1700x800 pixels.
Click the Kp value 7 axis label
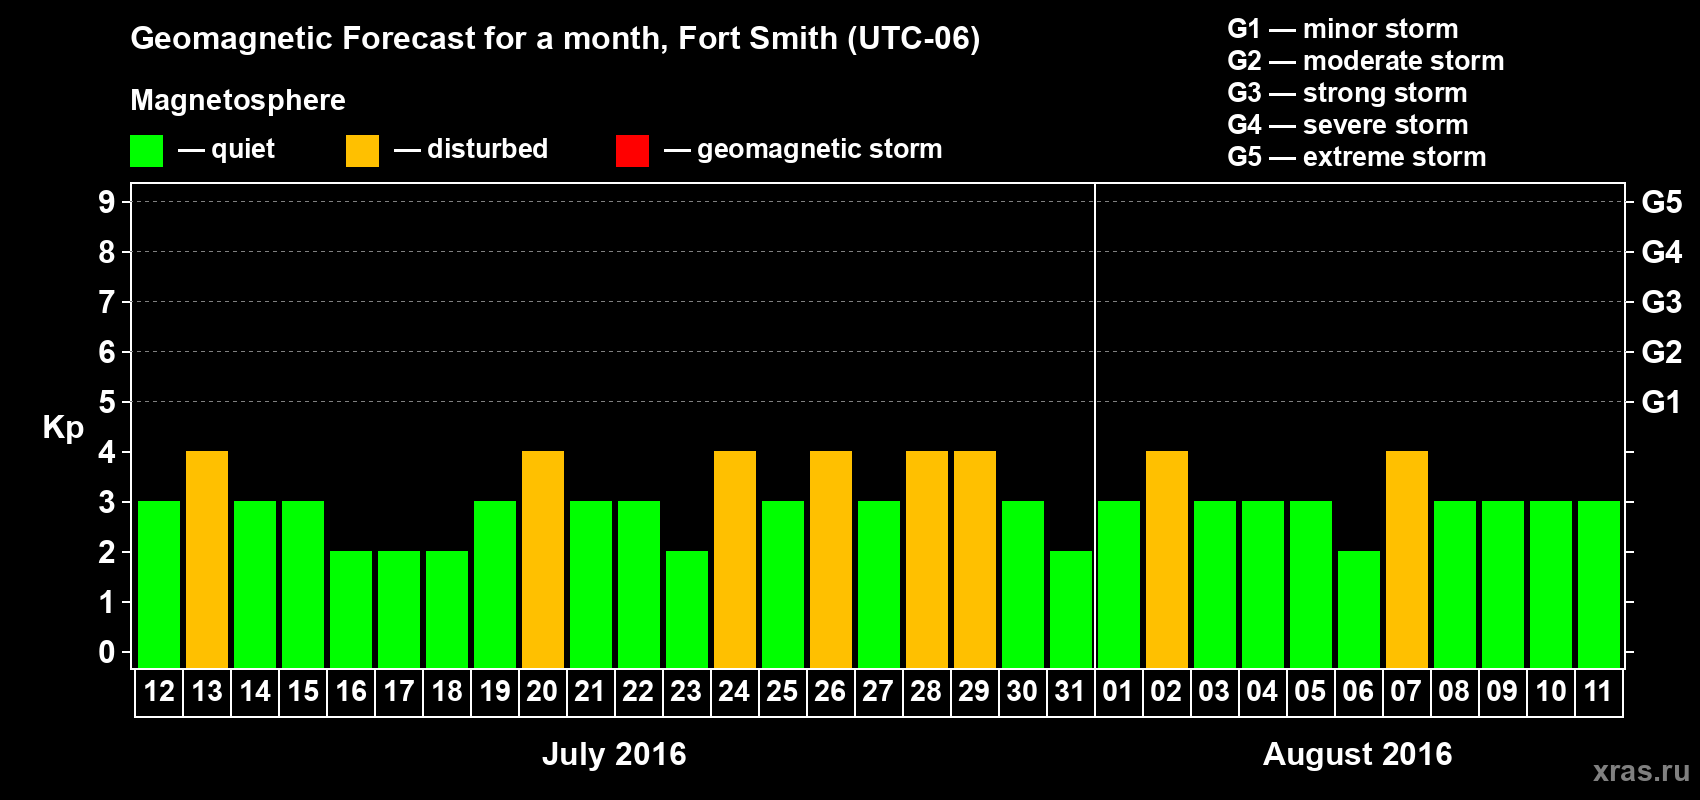(x=107, y=302)
